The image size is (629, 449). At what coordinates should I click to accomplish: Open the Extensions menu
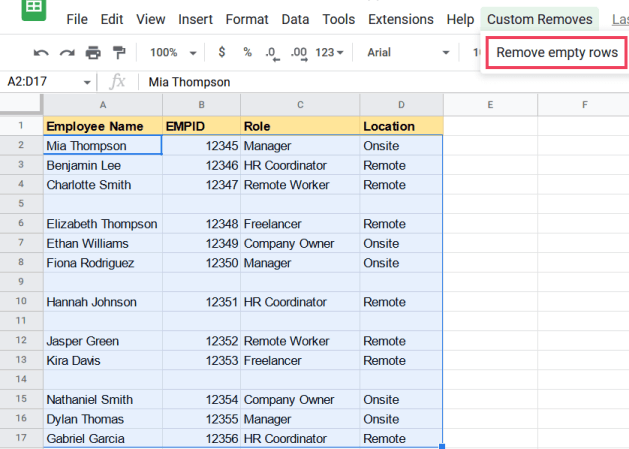[x=401, y=19]
